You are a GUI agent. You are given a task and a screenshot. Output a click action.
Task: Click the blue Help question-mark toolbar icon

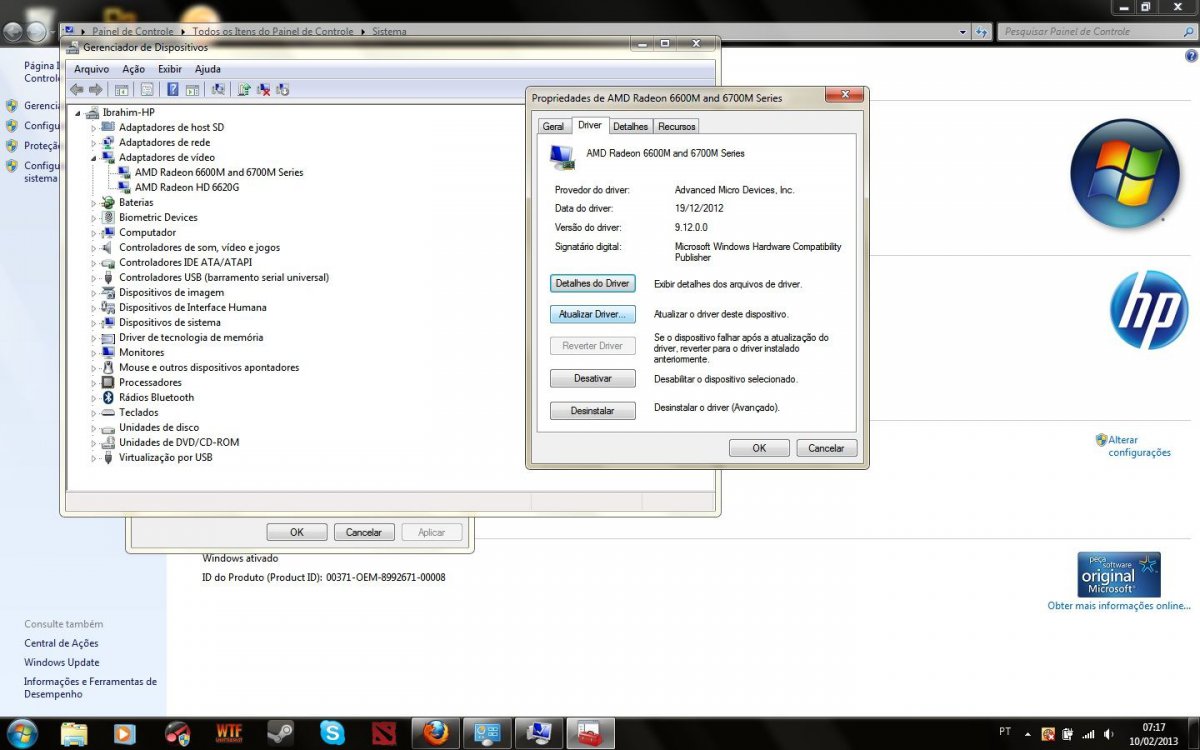172,89
